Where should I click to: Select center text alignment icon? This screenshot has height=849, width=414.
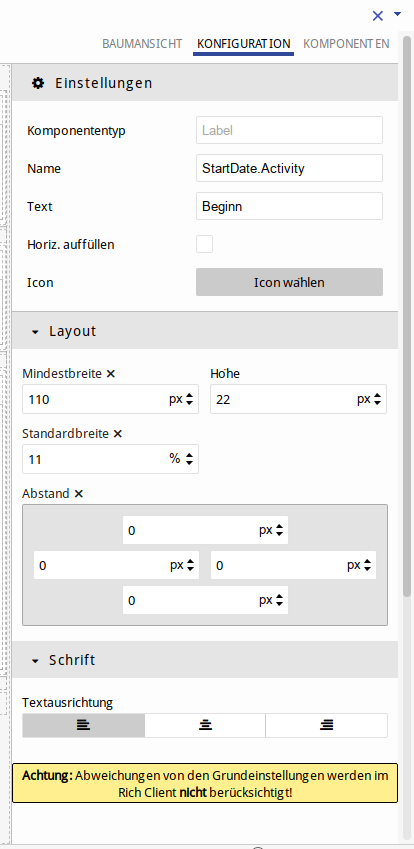tap(205, 725)
